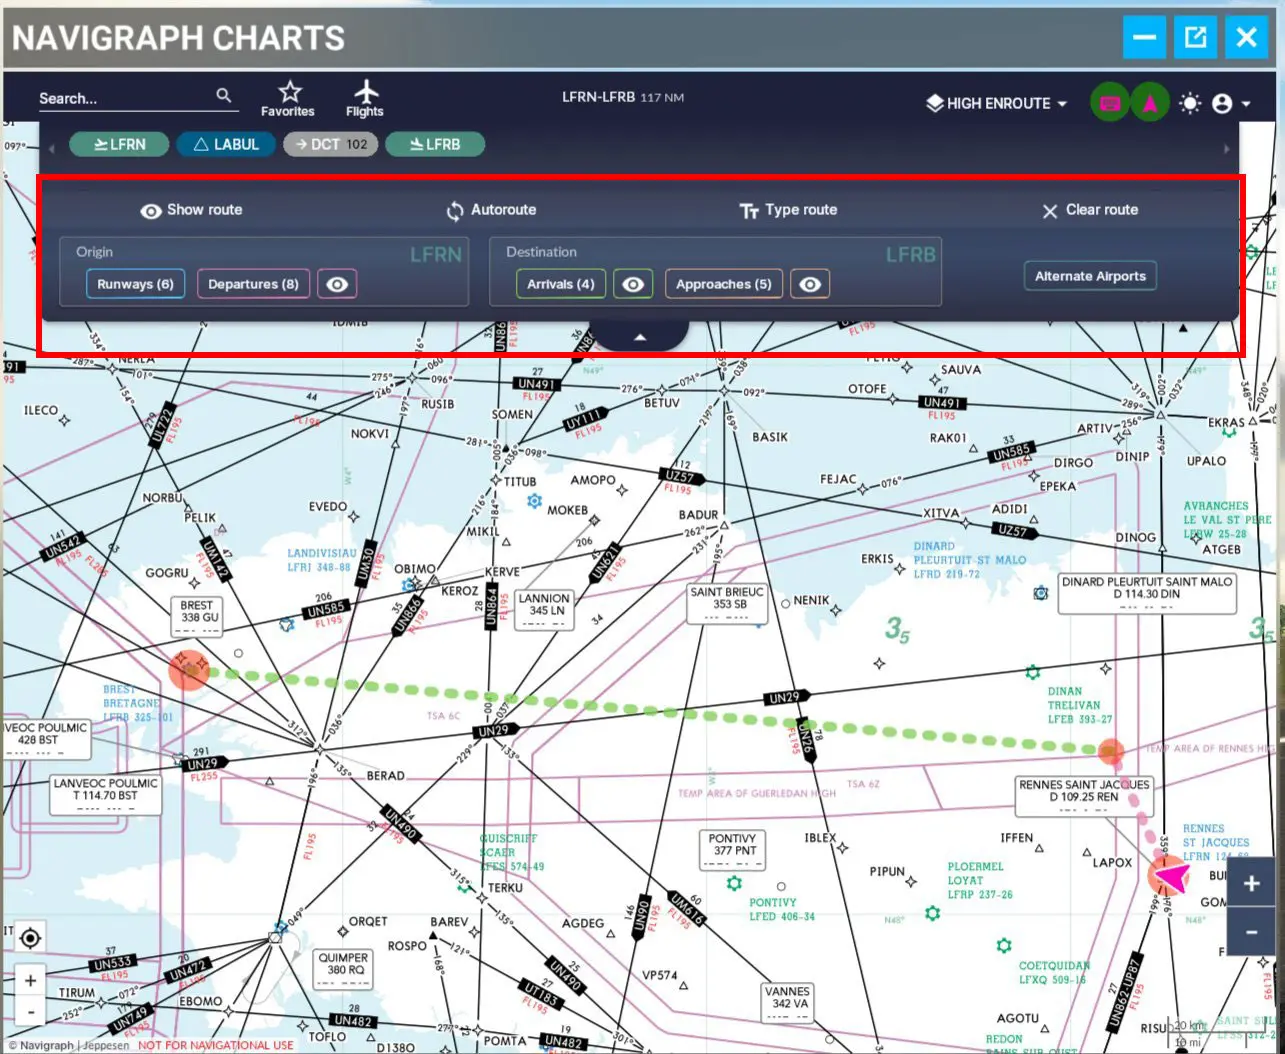This screenshot has width=1285, height=1054.
Task: Open Runways (6) for origin
Action: click(x=135, y=284)
